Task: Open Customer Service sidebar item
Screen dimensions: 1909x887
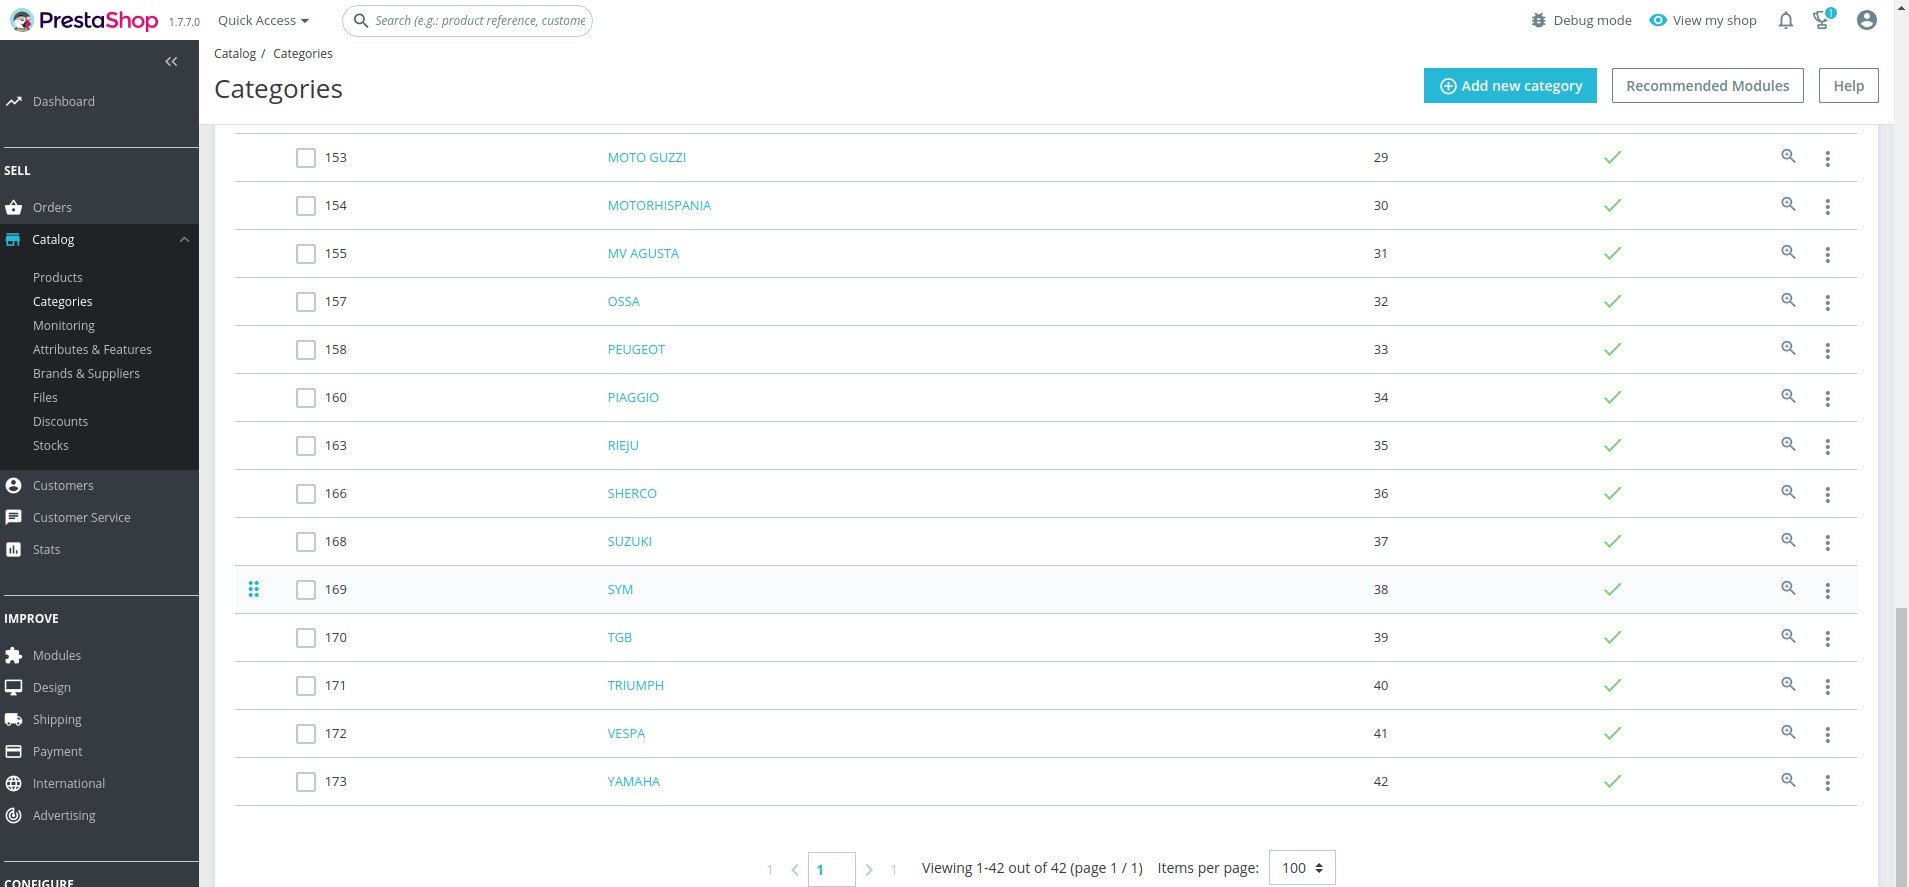Action: (81, 517)
